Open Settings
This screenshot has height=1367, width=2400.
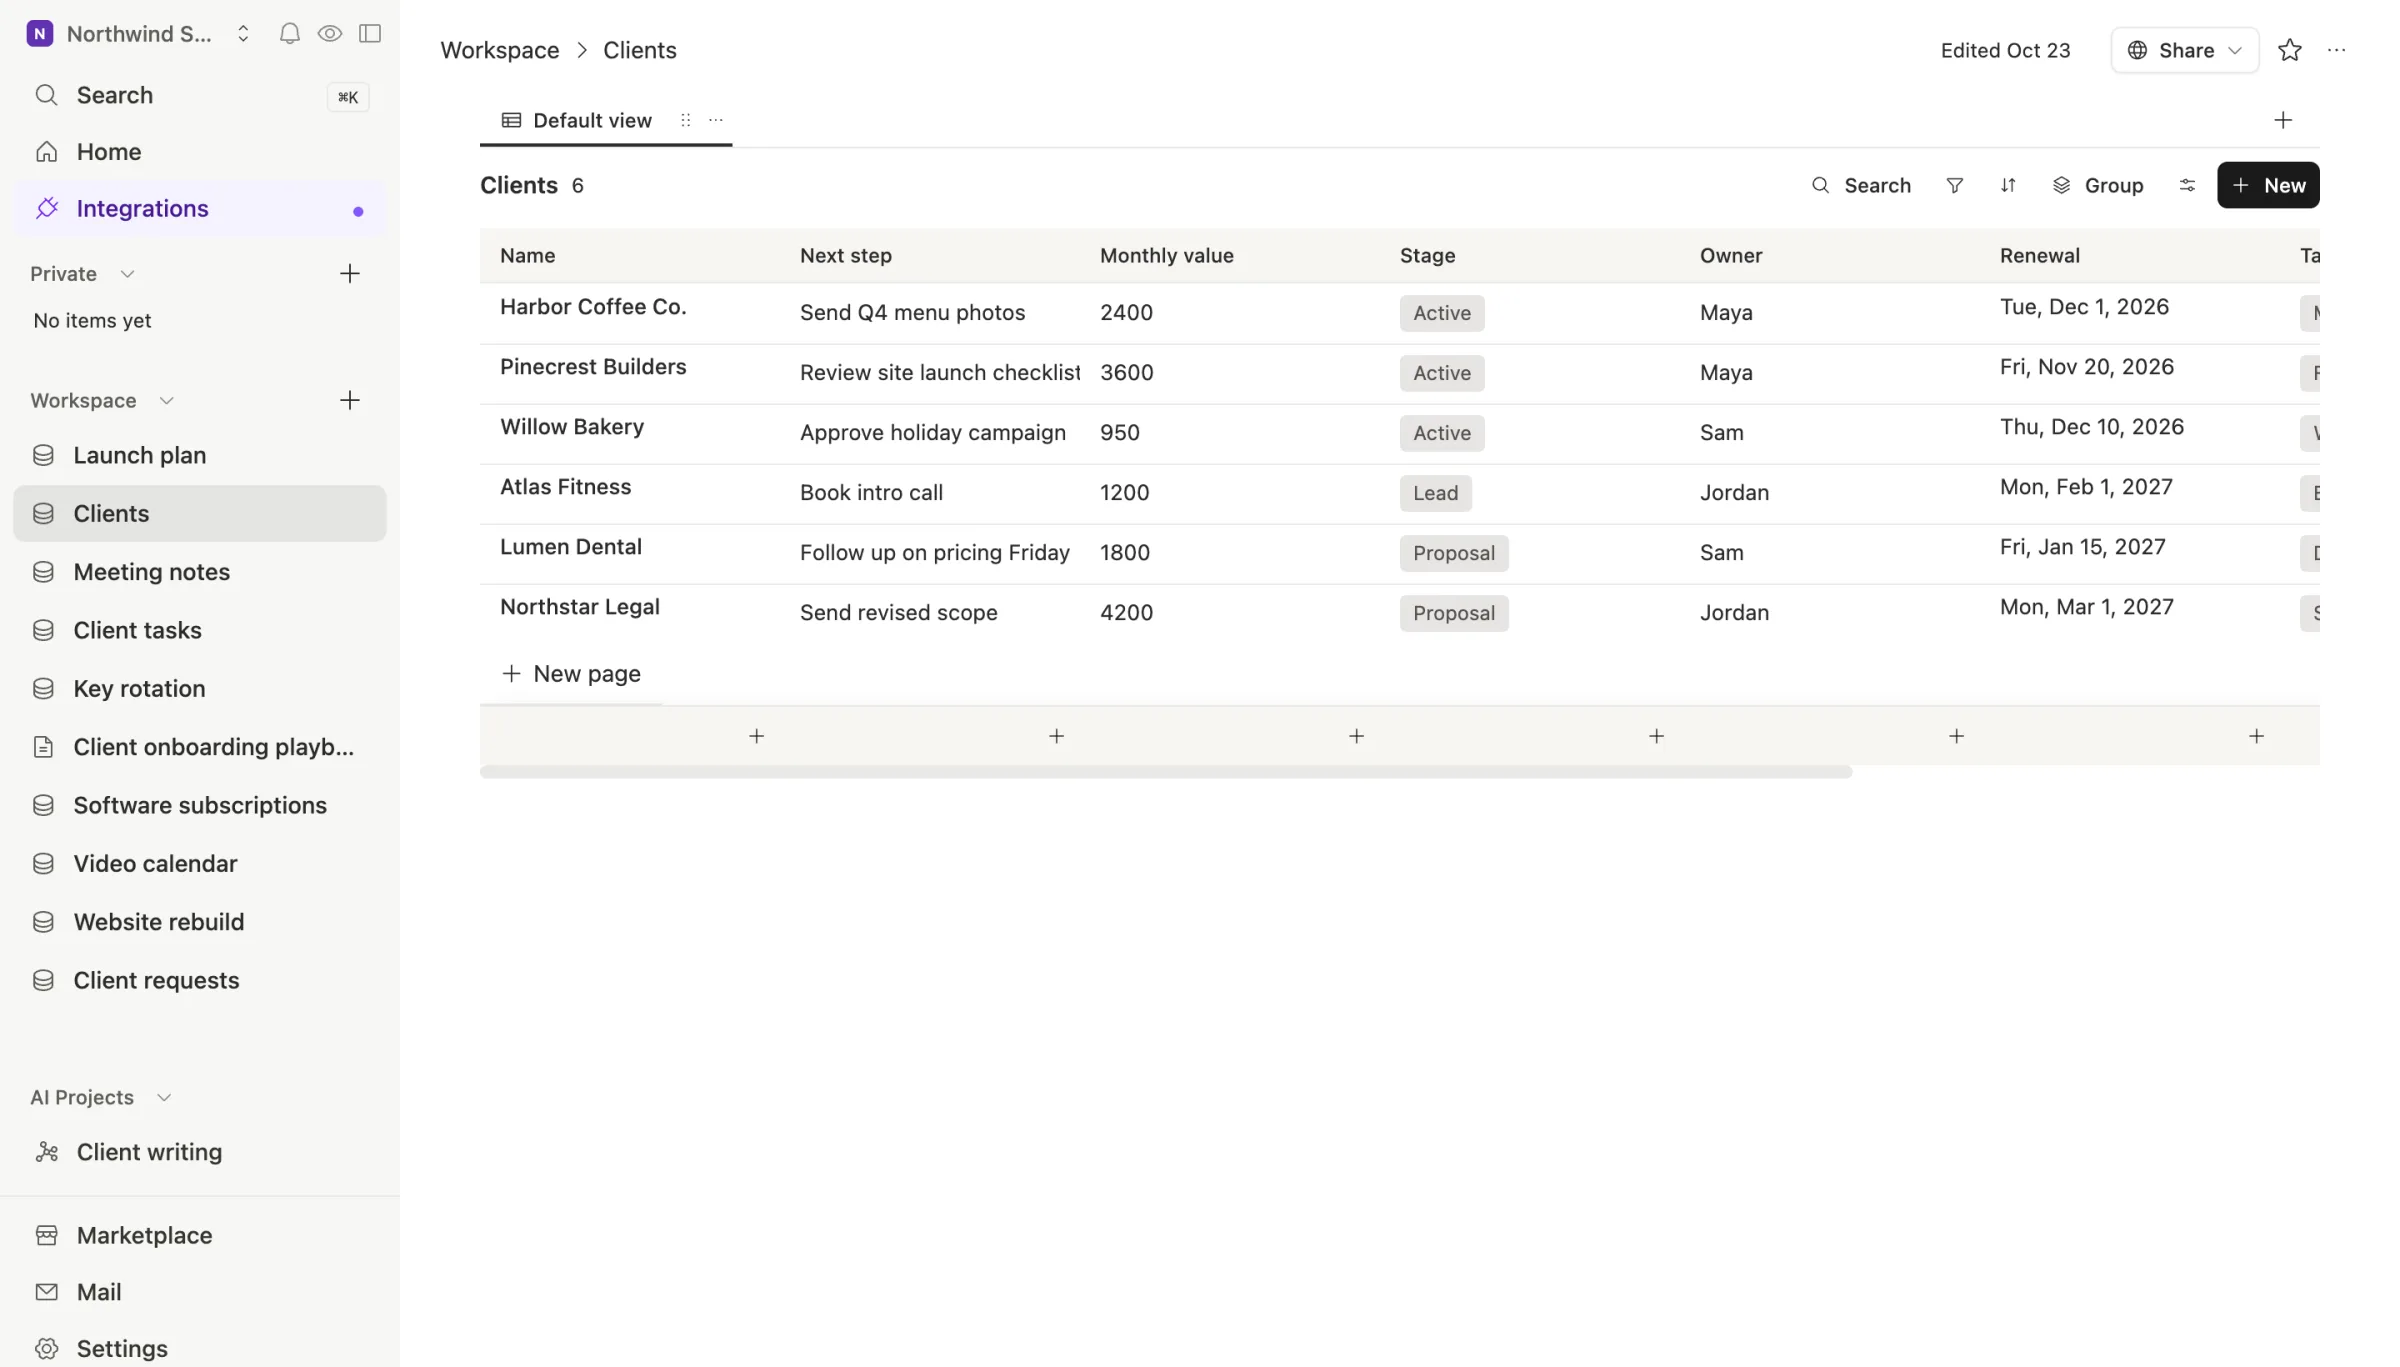pos(200,1348)
